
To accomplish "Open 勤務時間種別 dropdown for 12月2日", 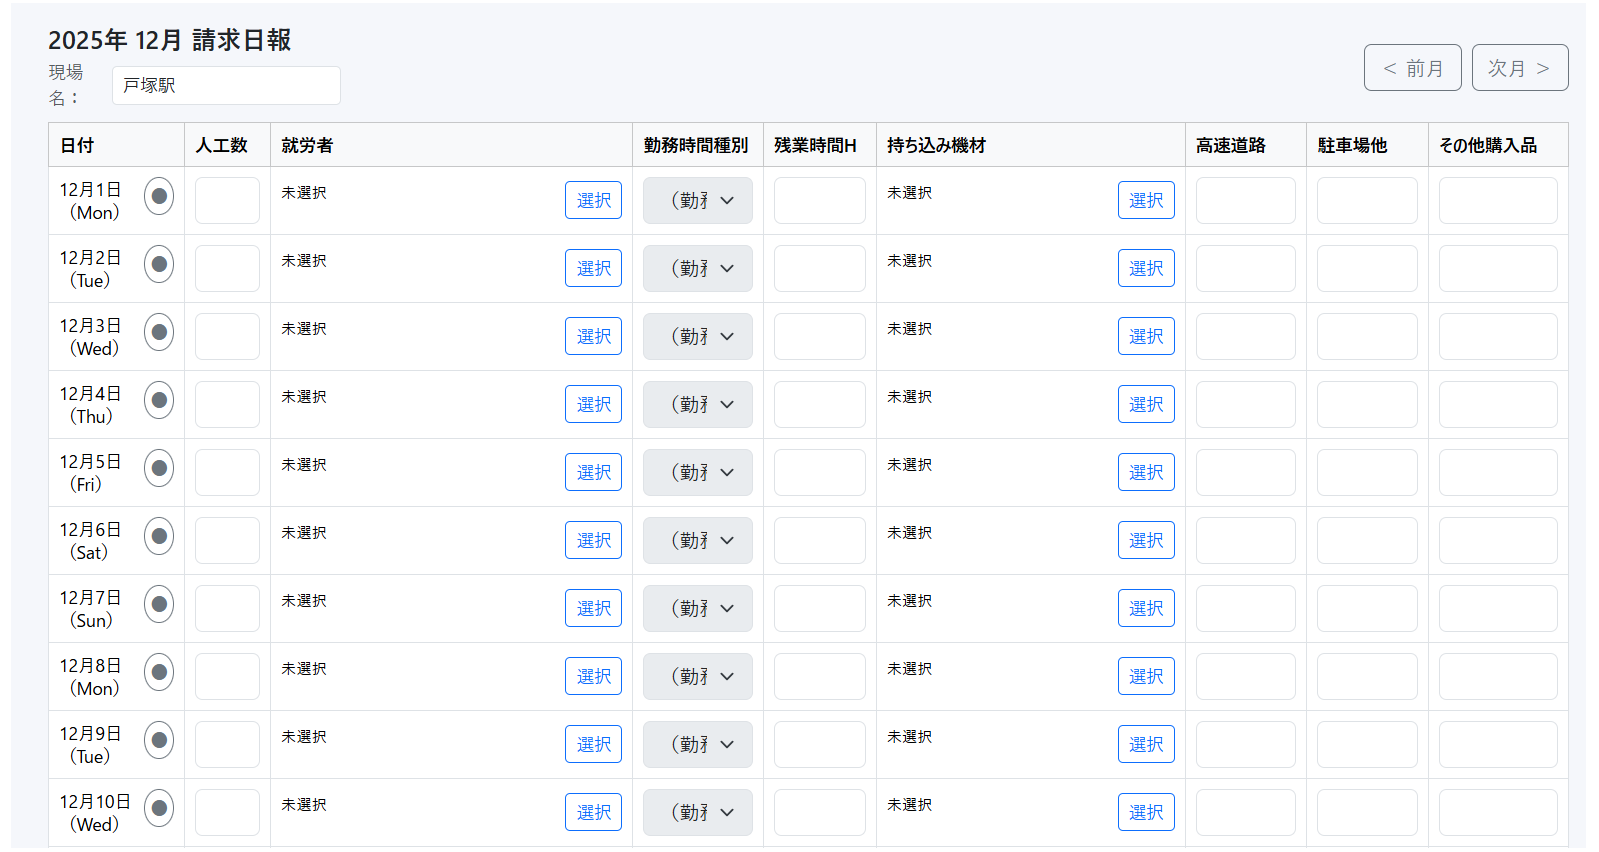I will point(697,269).
